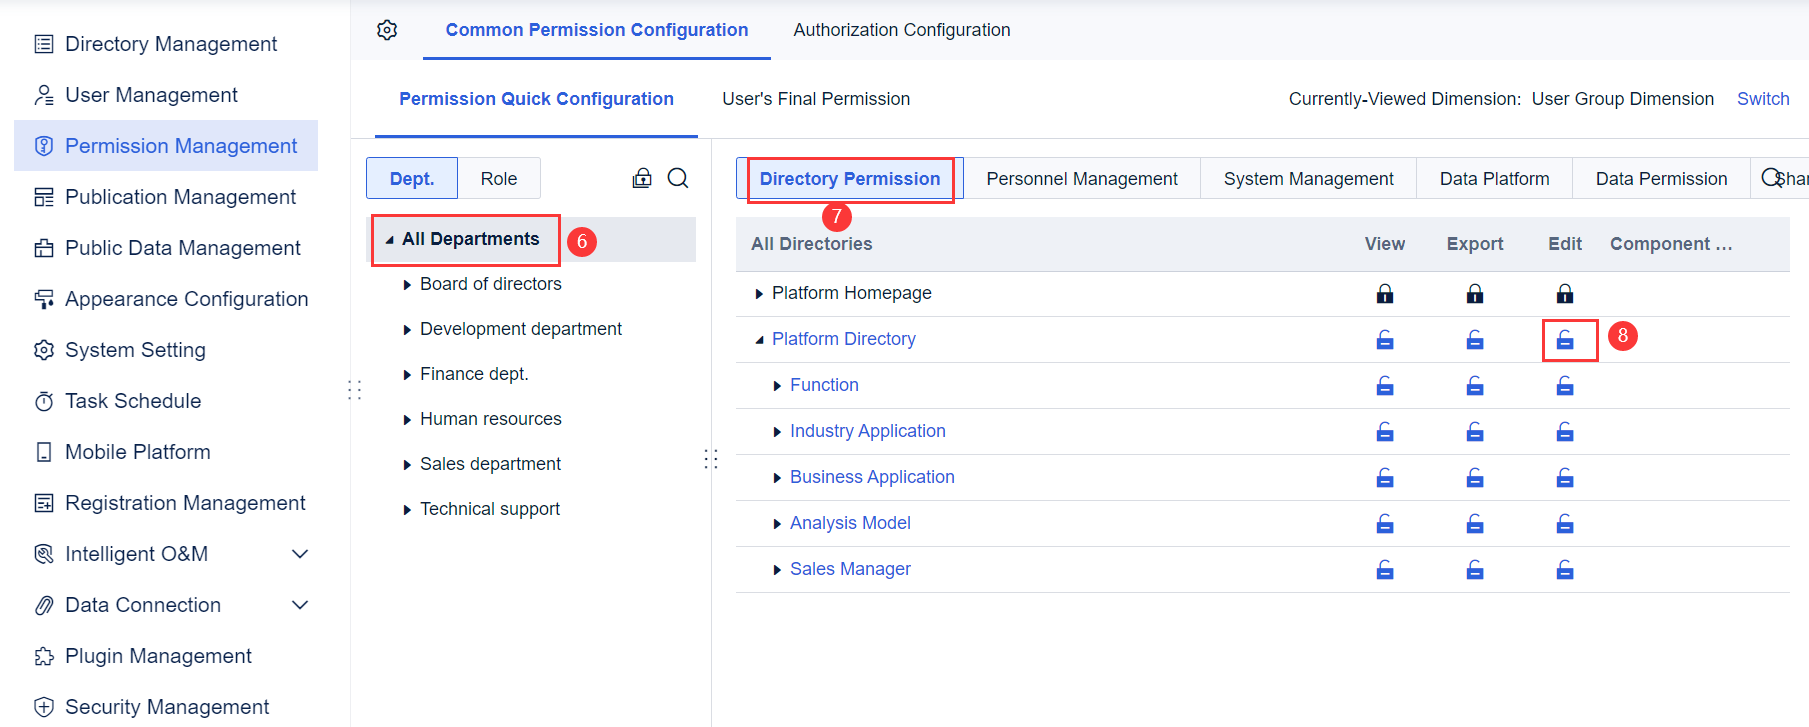Expand the Board of directors department

tap(407, 285)
